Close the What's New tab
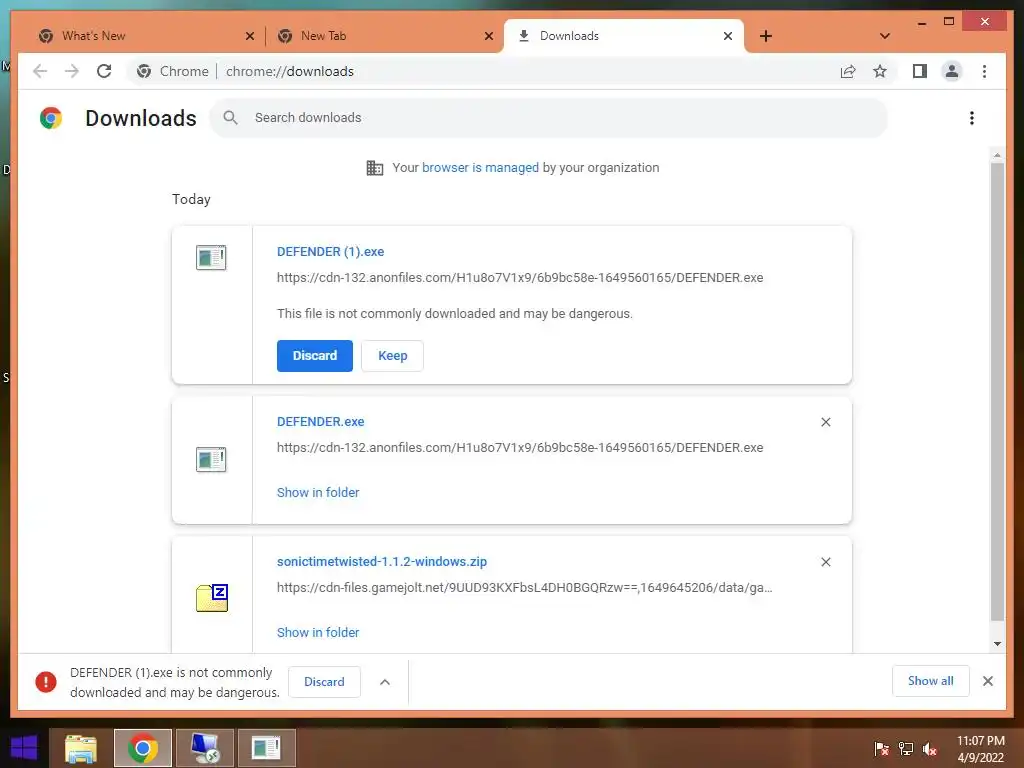Viewport: 1024px width, 768px height. [x=249, y=36]
